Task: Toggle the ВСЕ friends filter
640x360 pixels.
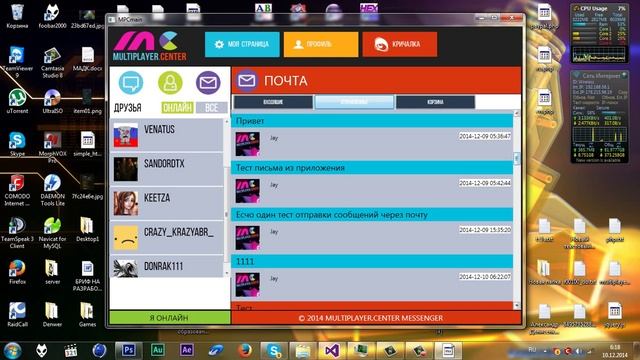Action: pos(211,108)
